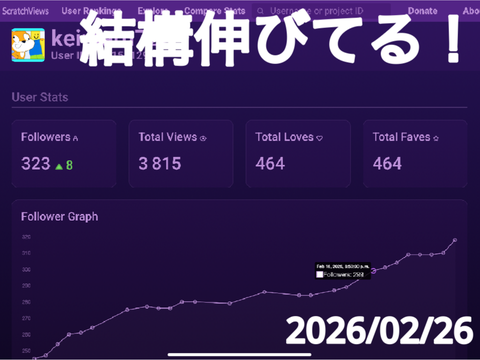The width and height of the screenshot is (480, 360).
Task: Select the Total Views stat card
Action: pyautogui.click(x=181, y=154)
